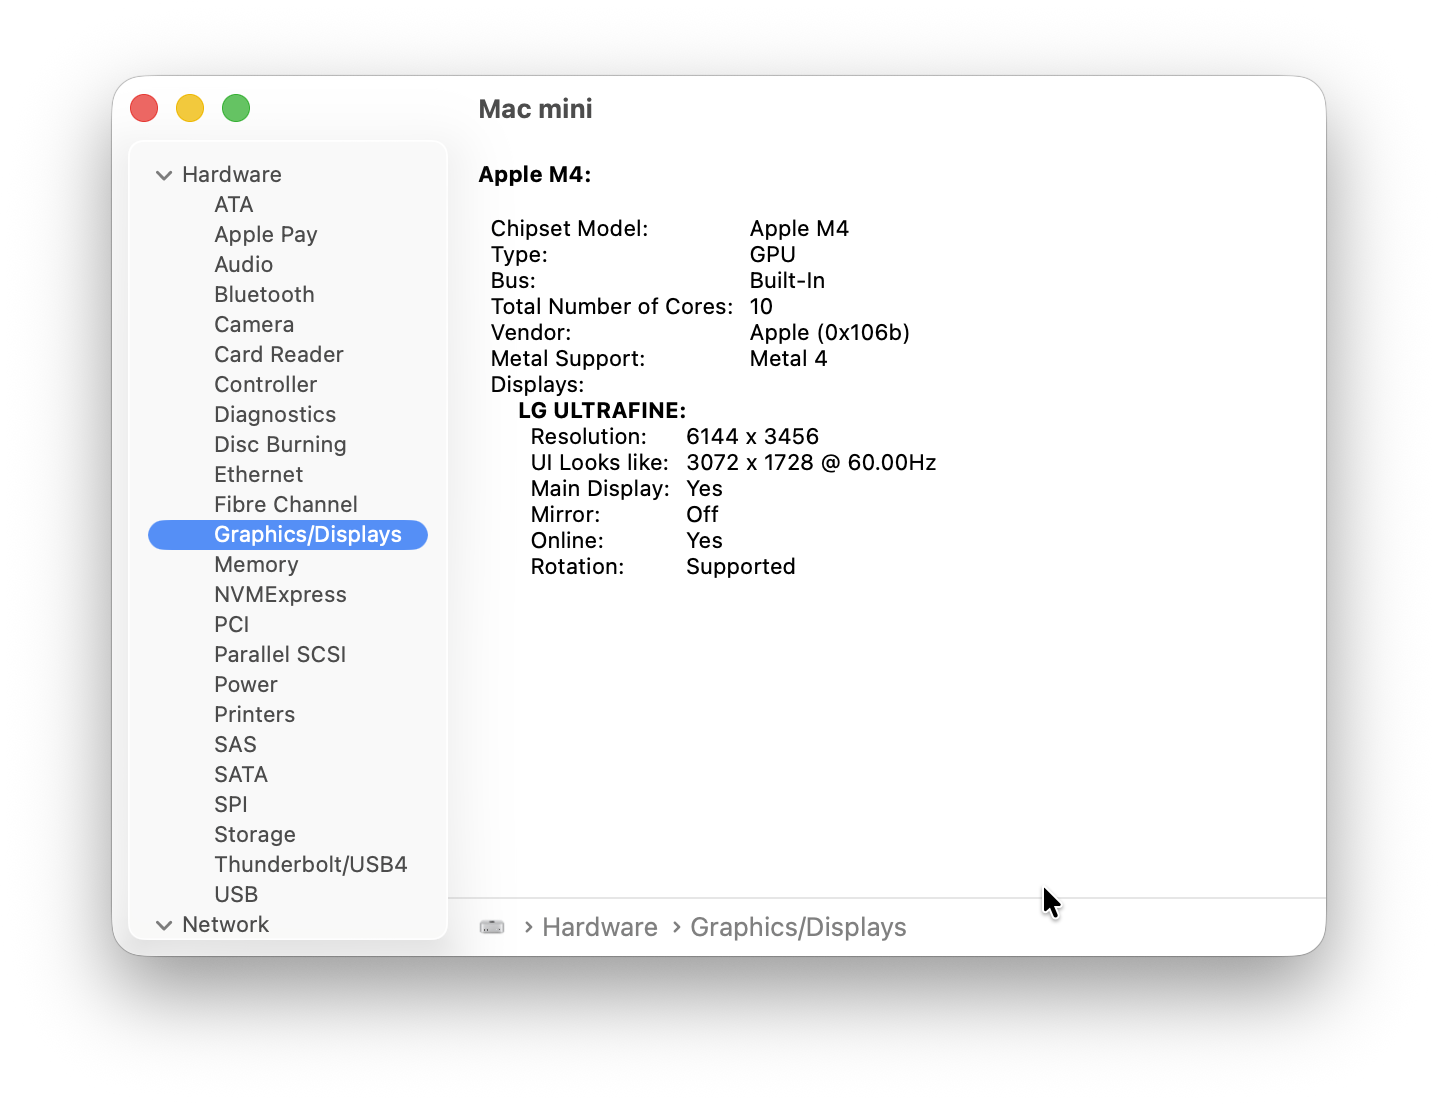Open the Audio hardware information
The height and width of the screenshot is (1104, 1438).
[243, 264]
